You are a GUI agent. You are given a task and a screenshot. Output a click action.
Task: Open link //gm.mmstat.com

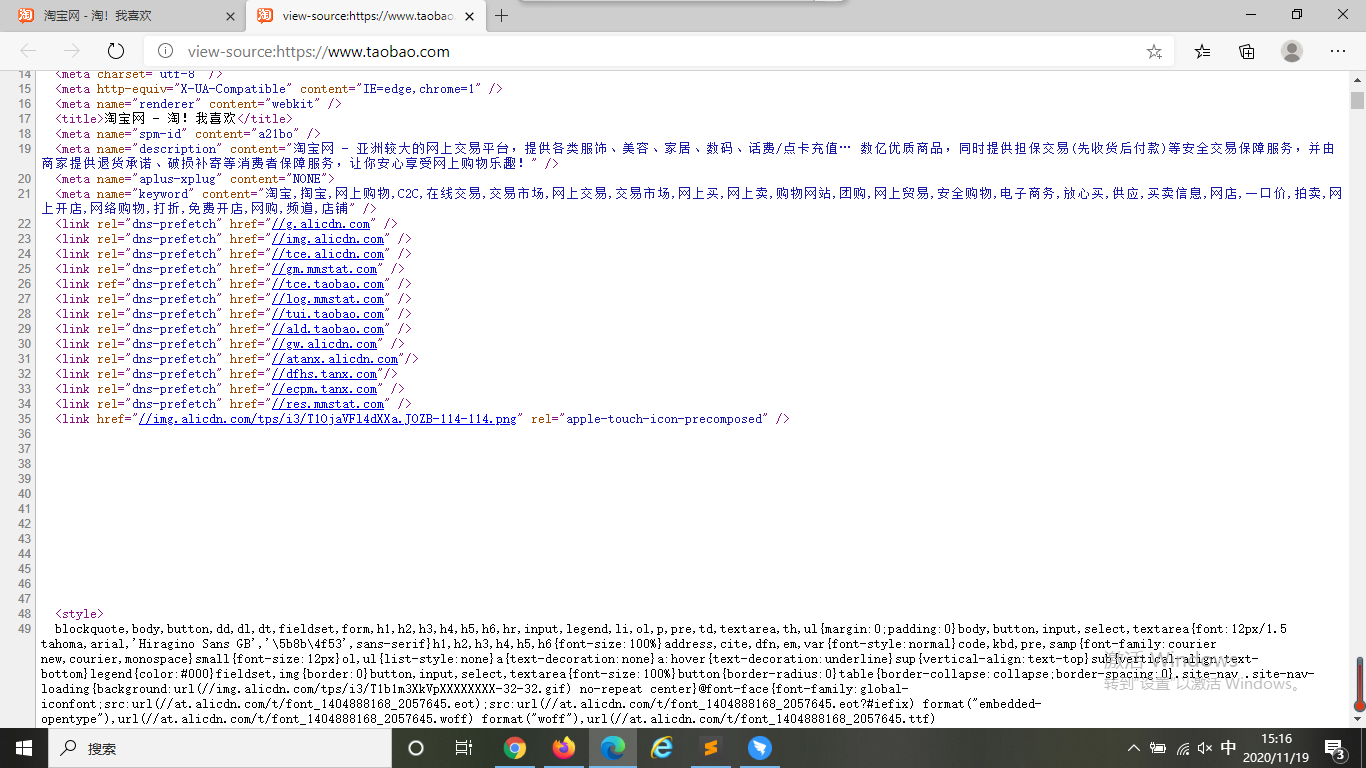(x=325, y=269)
